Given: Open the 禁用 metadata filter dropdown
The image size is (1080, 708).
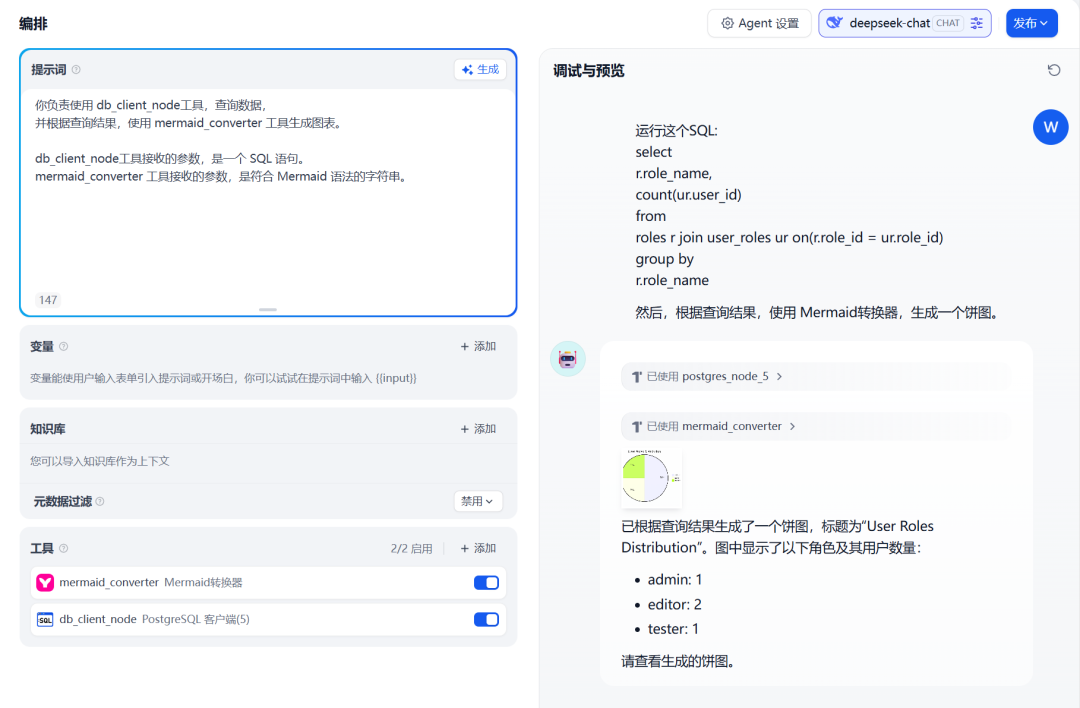Looking at the screenshot, I should (x=478, y=501).
